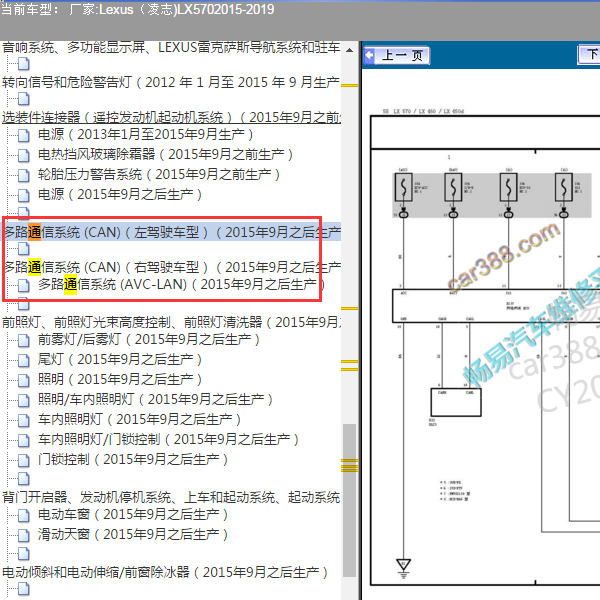Viewport: 600px width, 600px height.
Task: Click page icon beside 电动车窗
Action: [x=24, y=515]
